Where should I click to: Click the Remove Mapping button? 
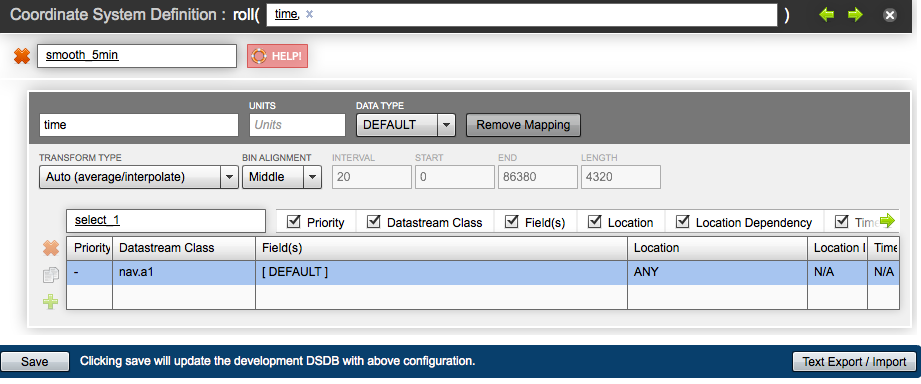(x=523, y=125)
